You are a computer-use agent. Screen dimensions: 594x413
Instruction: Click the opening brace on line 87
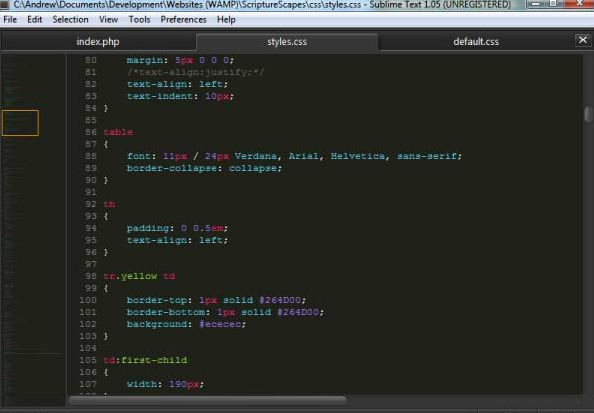[x=106, y=144]
